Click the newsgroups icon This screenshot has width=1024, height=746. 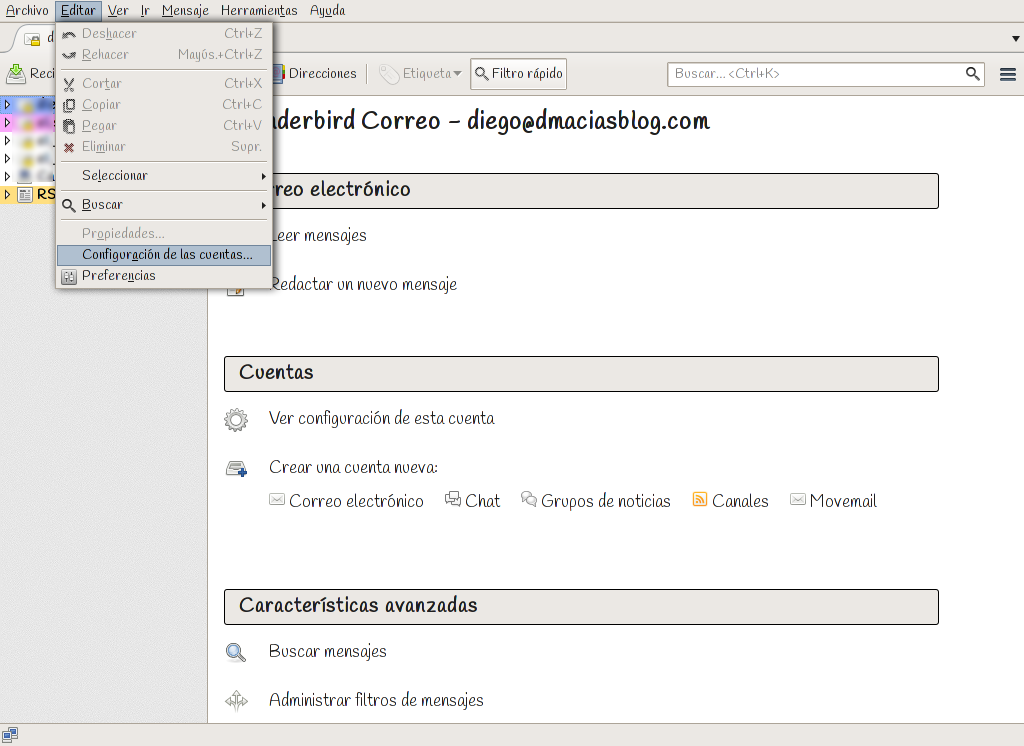529,499
